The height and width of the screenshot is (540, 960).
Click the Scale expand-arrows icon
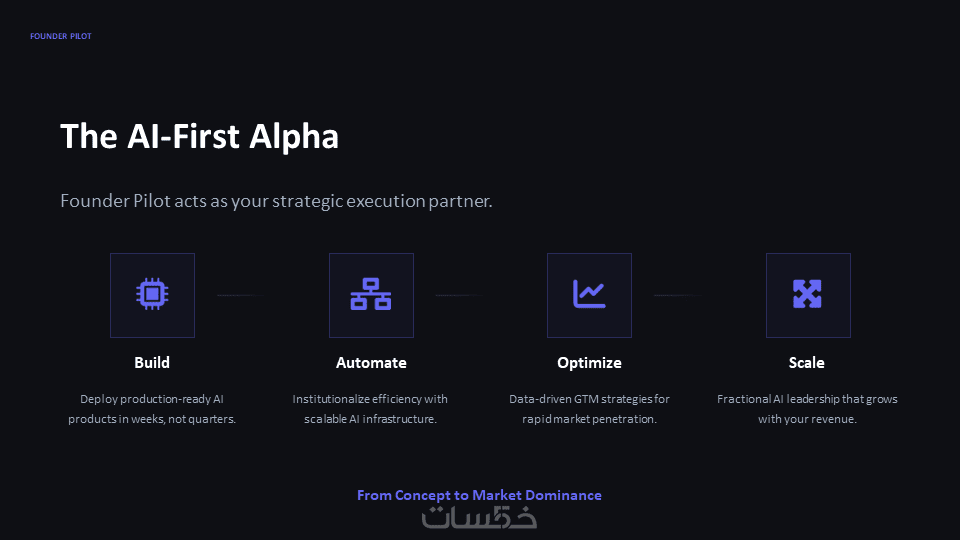[x=807, y=294]
